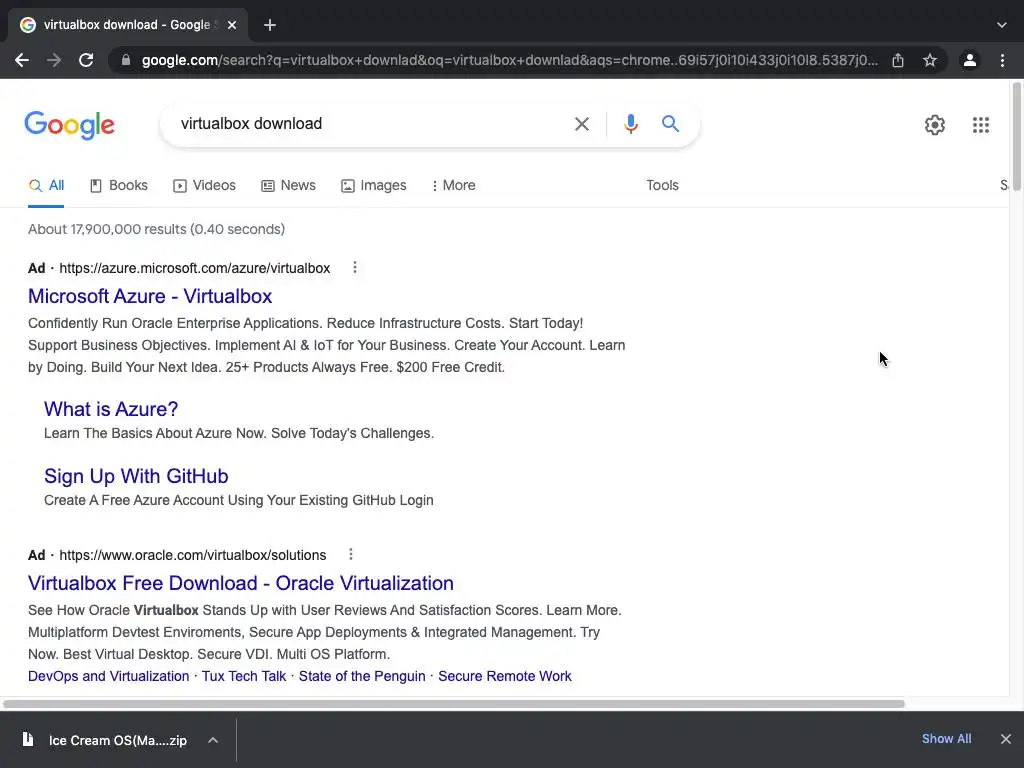
Task: Expand the More search categories menu
Action: tap(453, 185)
